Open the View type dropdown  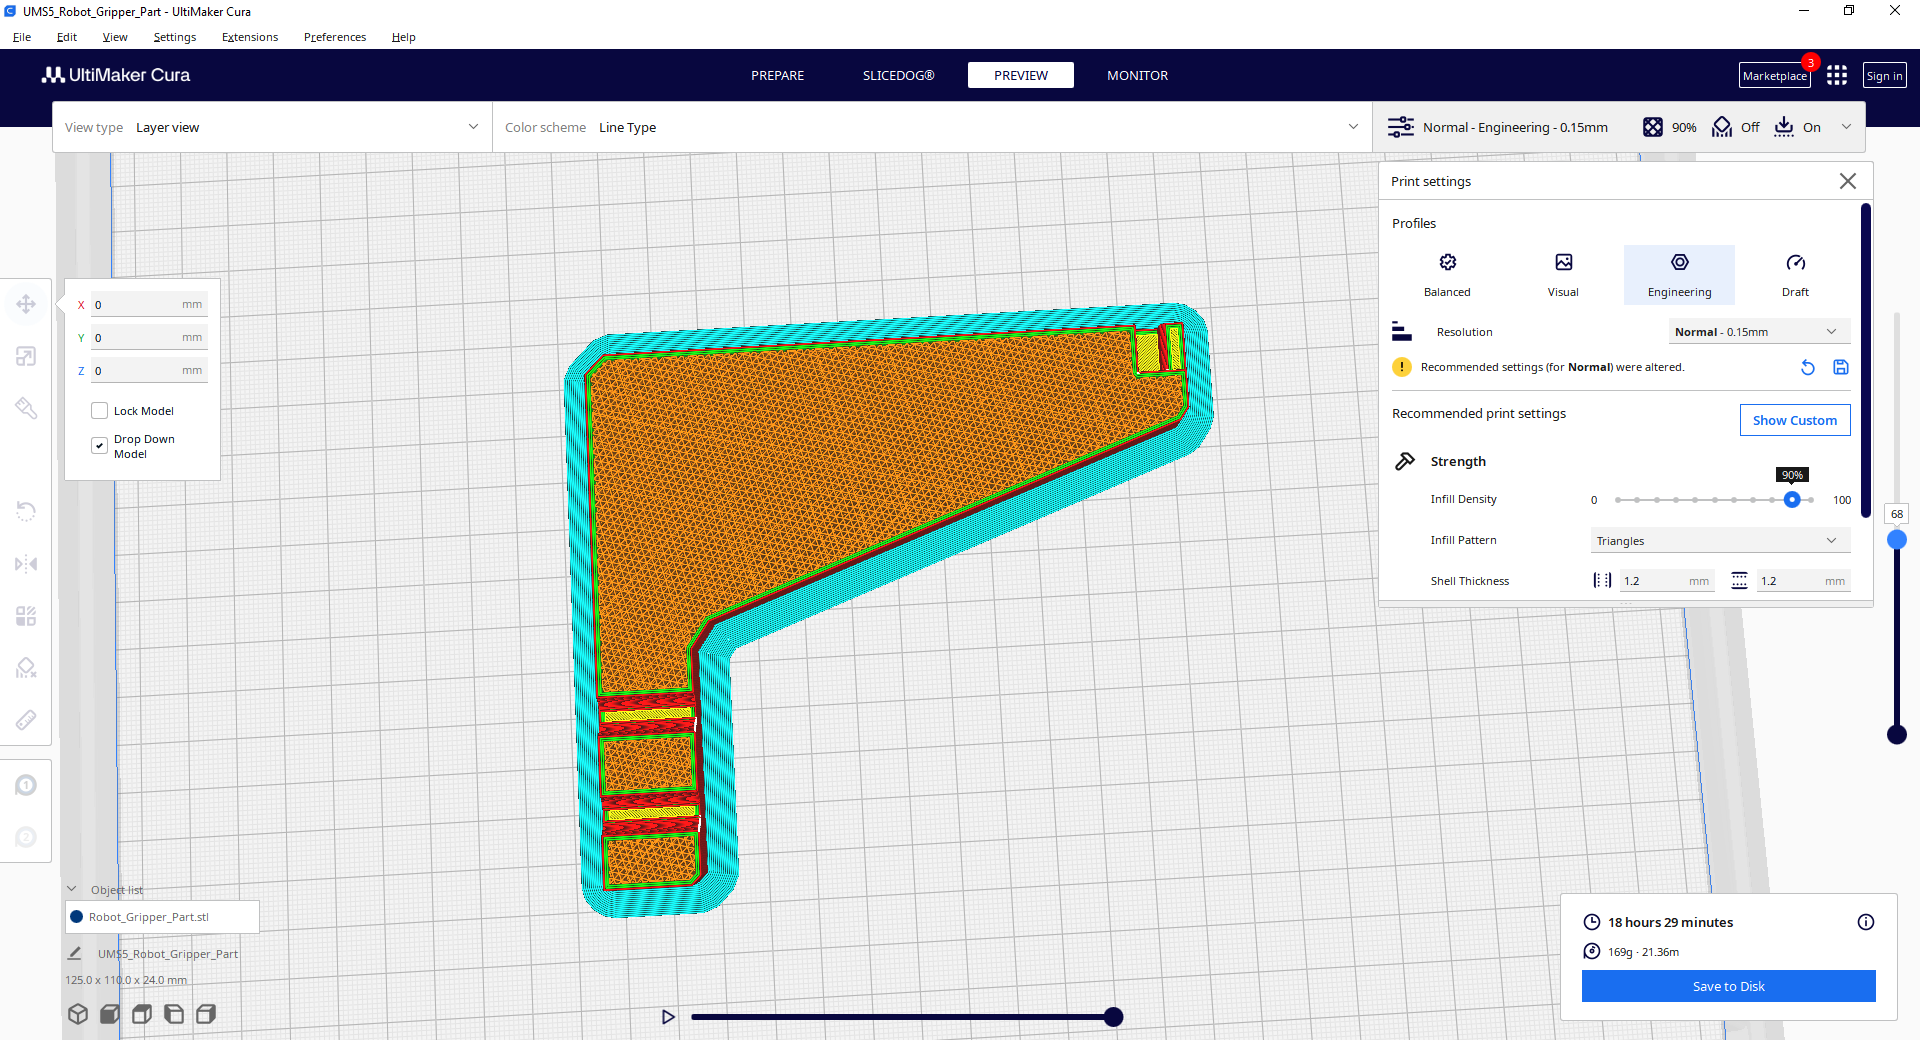pos(272,127)
